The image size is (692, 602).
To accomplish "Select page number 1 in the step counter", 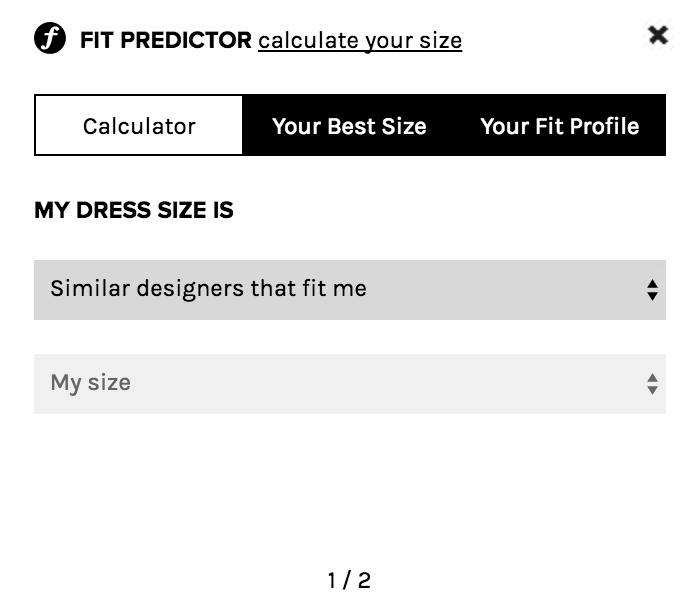I will pyautogui.click(x=332, y=580).
